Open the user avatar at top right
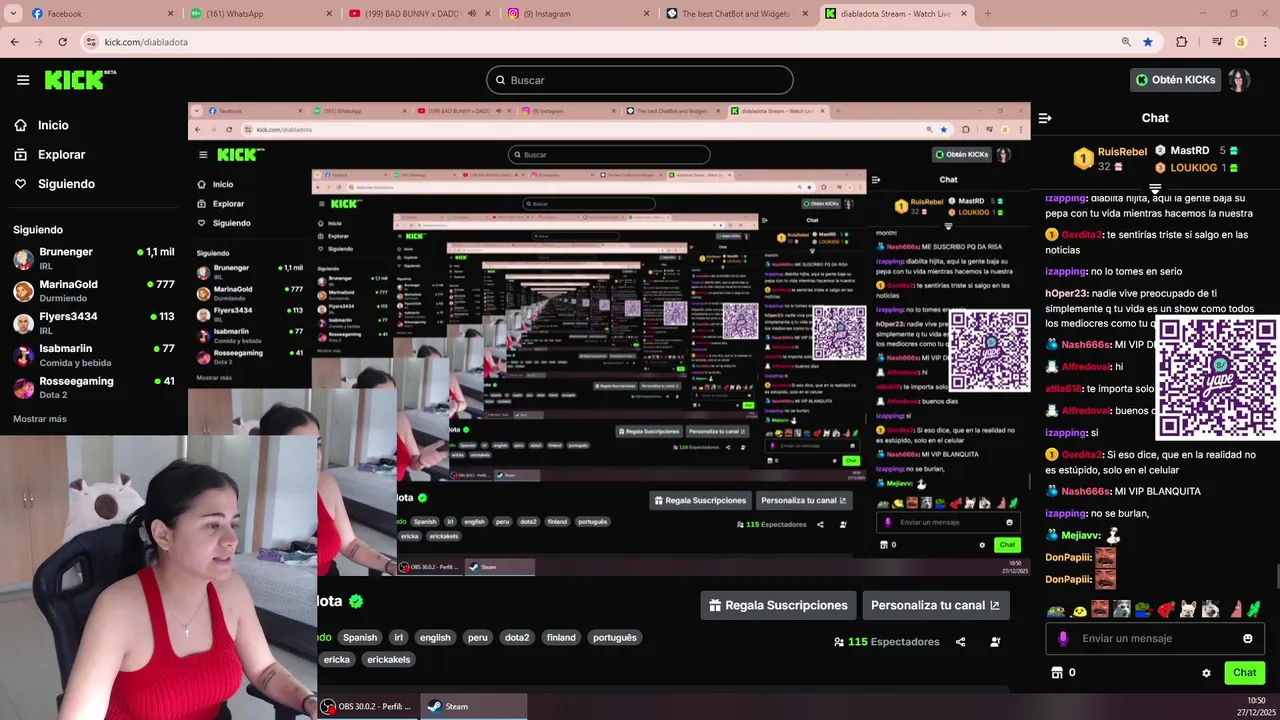The height and width of the screenshot is (720, 1280). click(1239, 80)
